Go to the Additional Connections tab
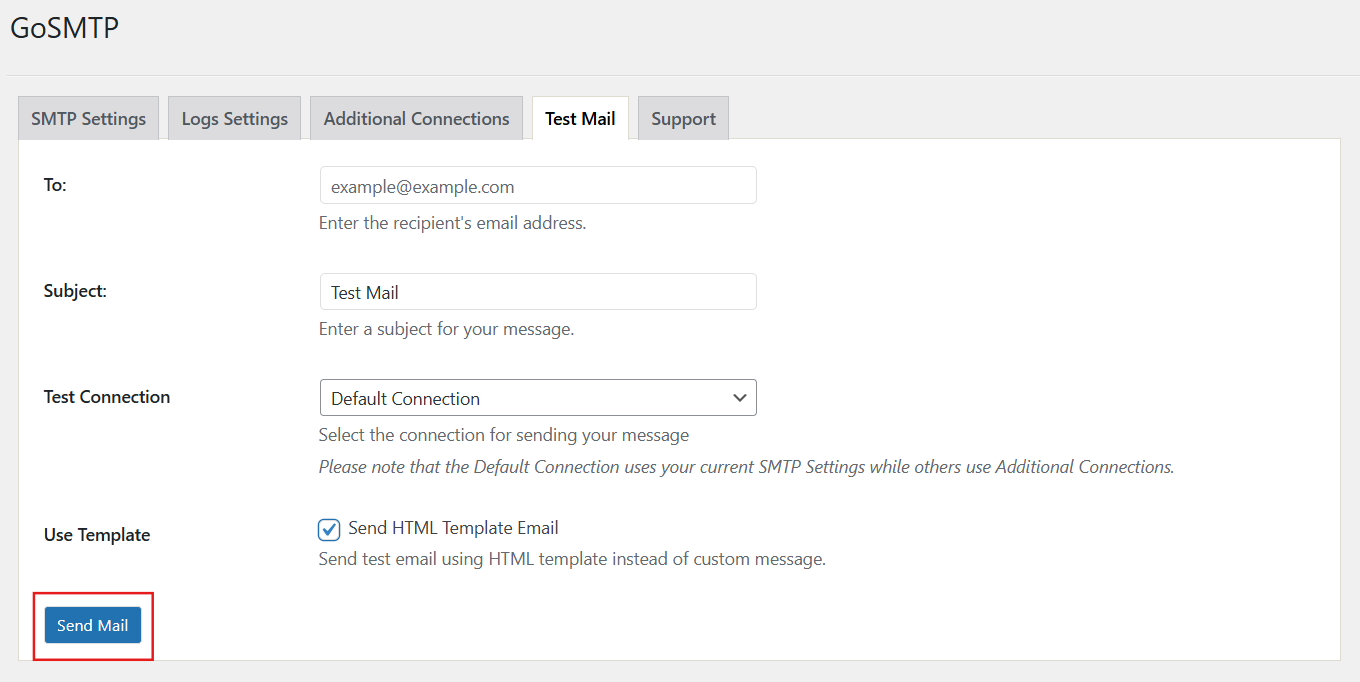 (416, 118)
